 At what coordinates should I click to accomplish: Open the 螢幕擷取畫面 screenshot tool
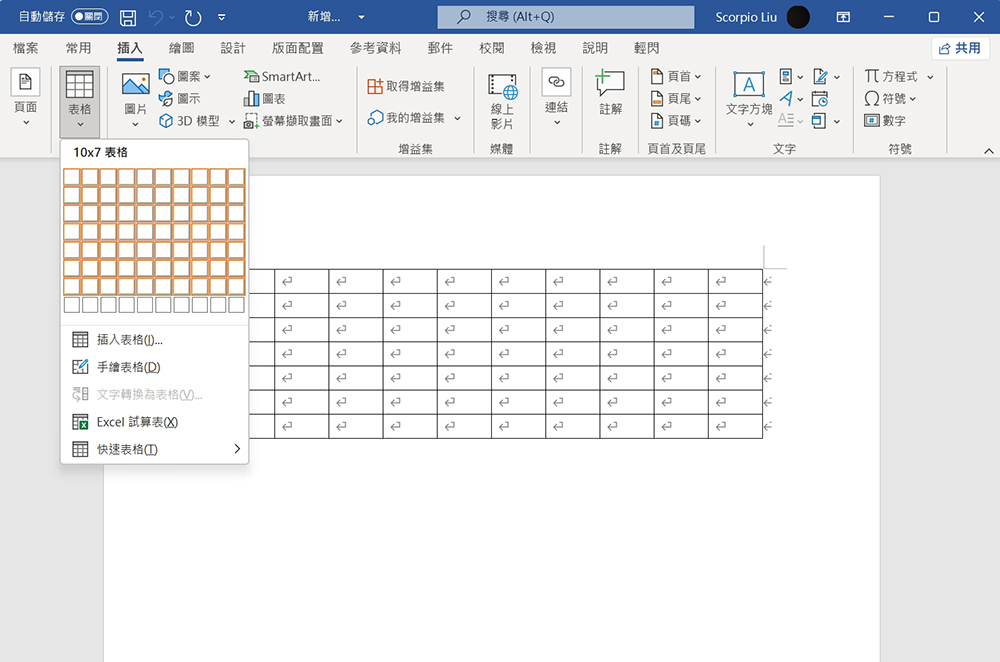tap(286, 120)
